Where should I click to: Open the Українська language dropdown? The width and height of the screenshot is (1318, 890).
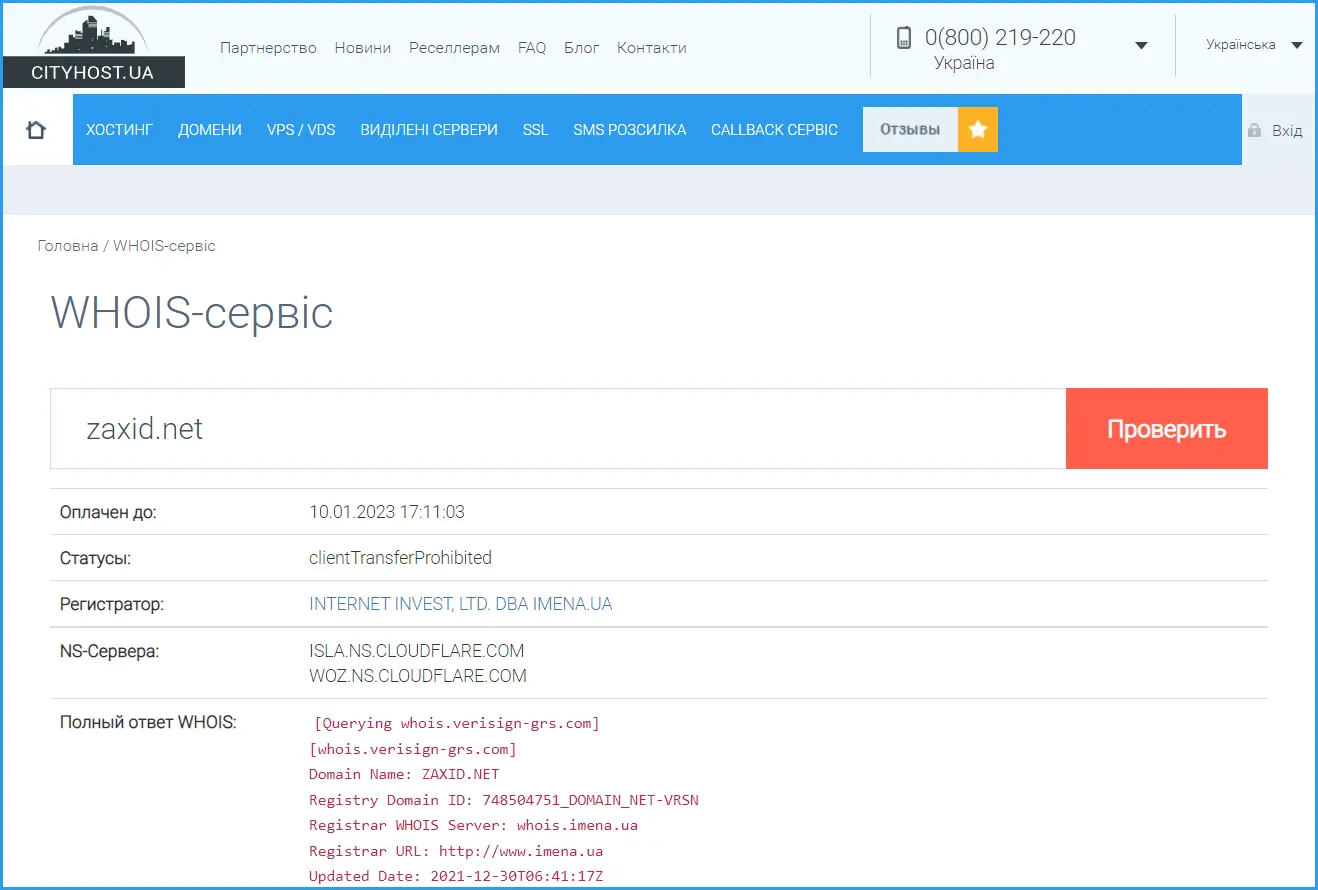click(x=1254, y=45)
